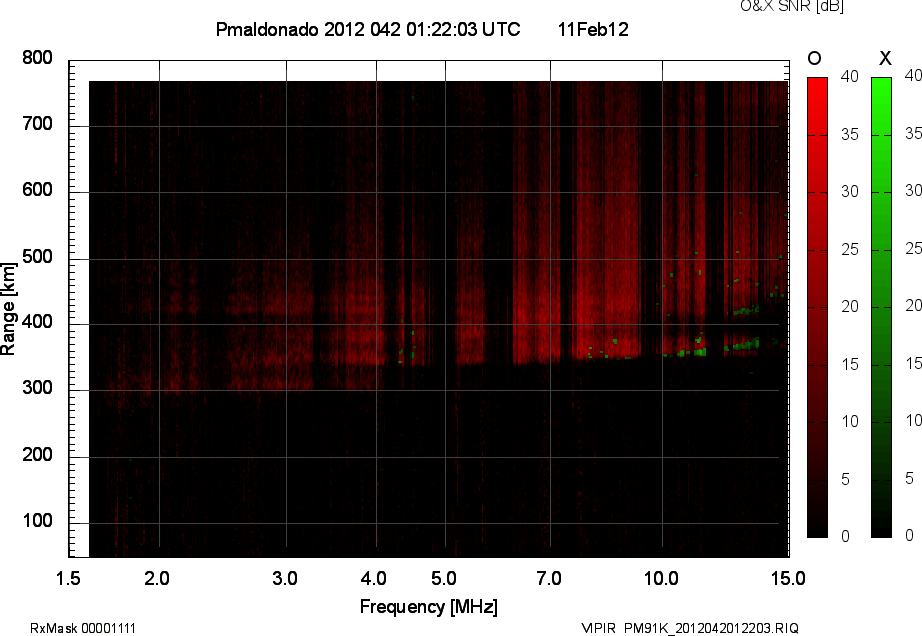Click the Frequency [MHz] axis label
The height and width of the screenshot is (636, 922).
(428, 606)
